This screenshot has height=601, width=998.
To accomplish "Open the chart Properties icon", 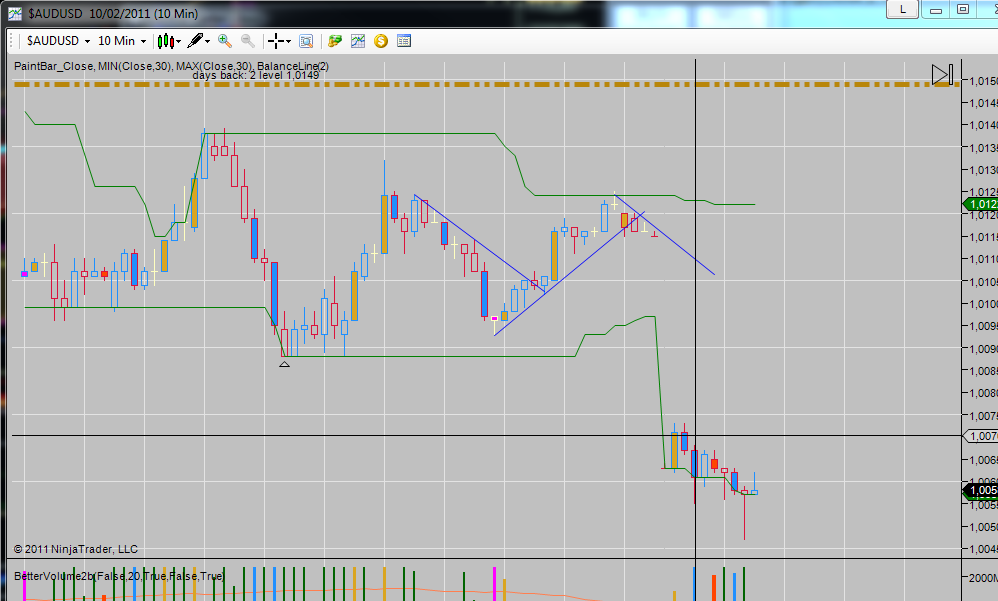I will tap(404, 41).
